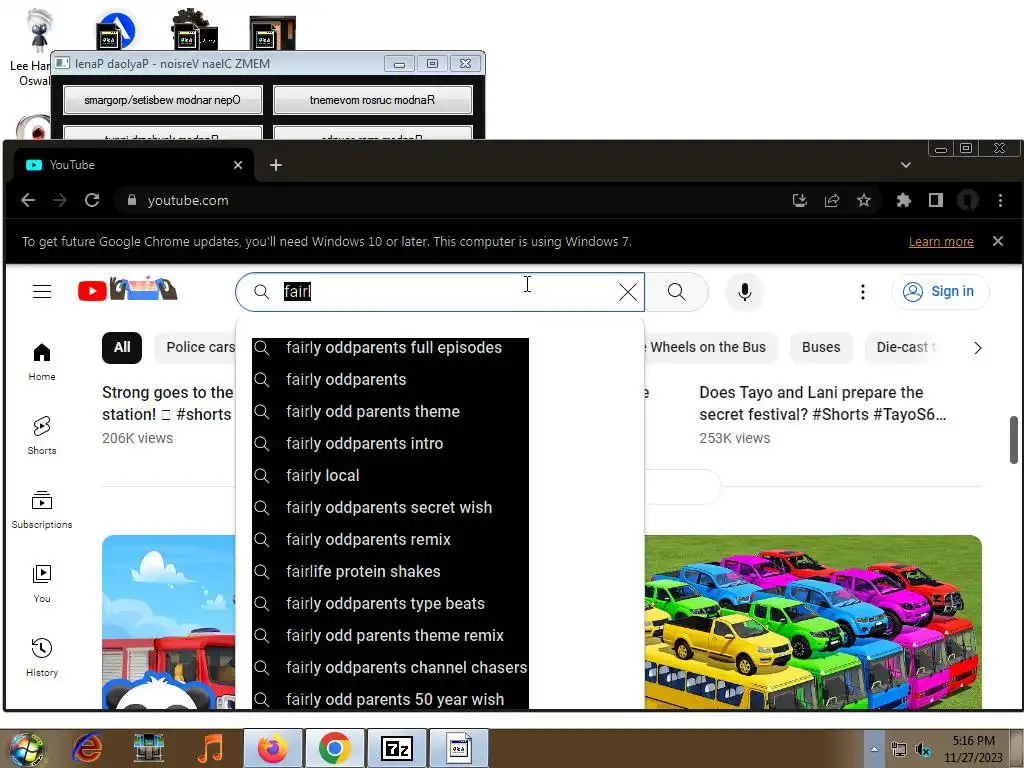This screenshot has height=768, width=1024.
Task: Open YouTube settings three-dot menu
Action: pos(863,292)
